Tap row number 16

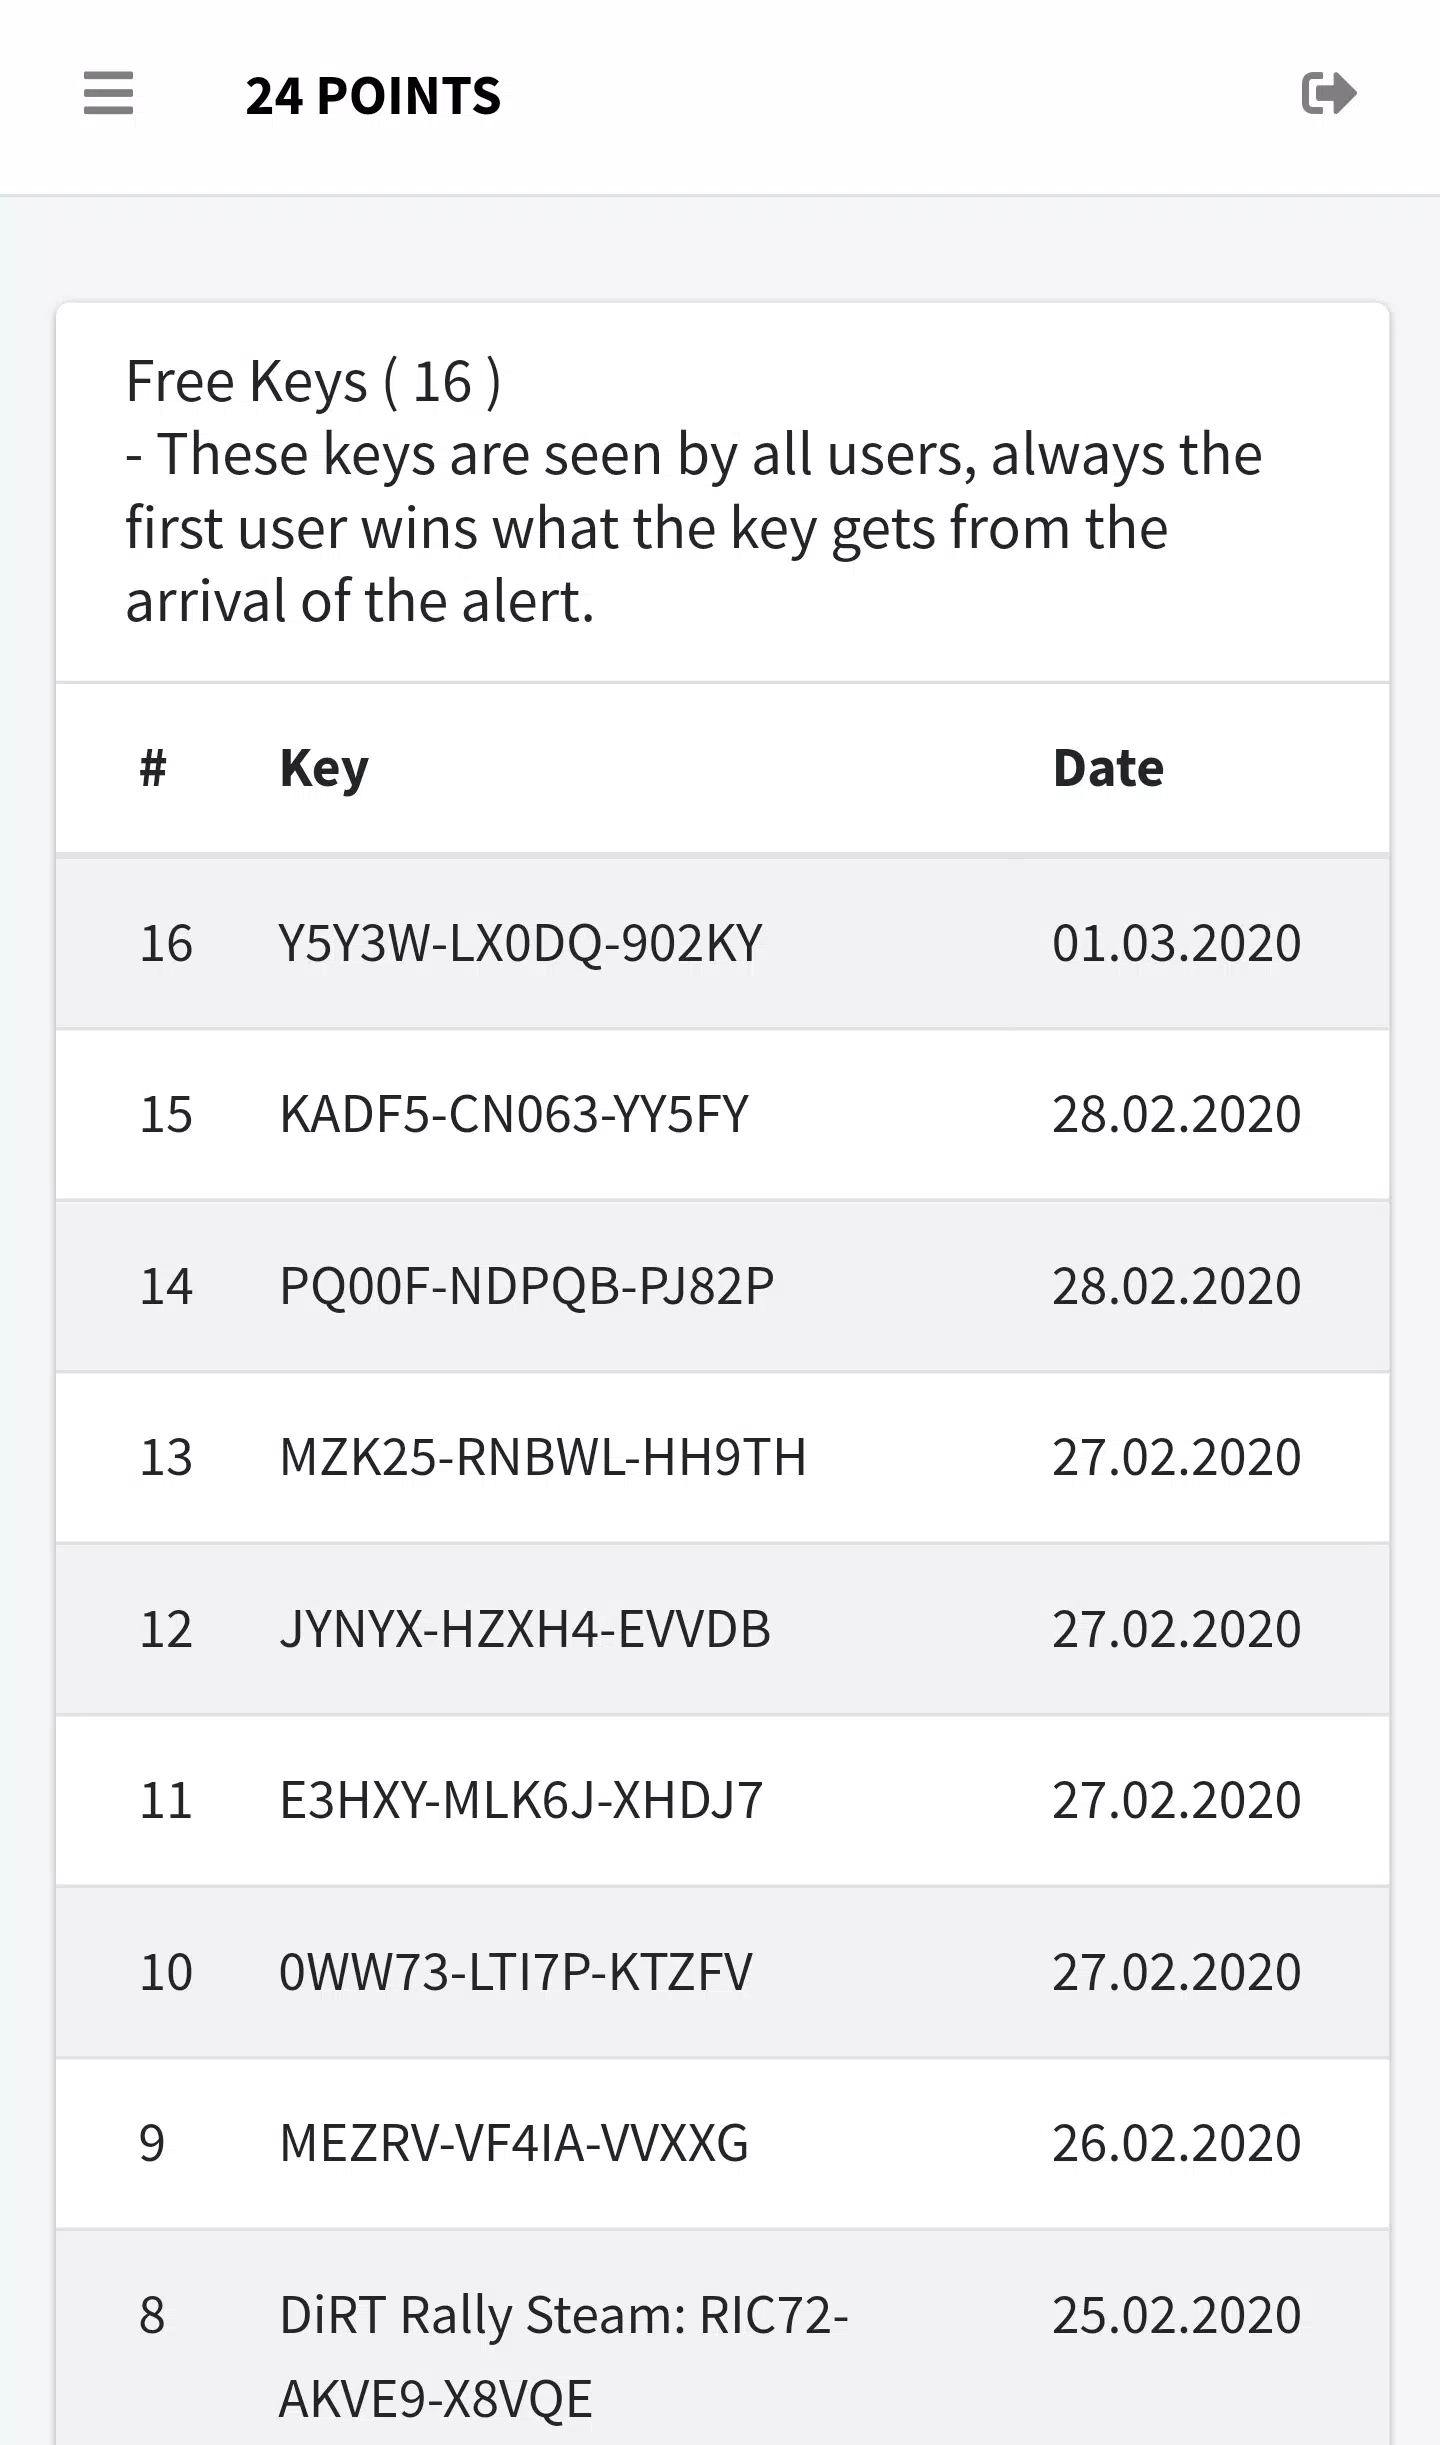[166, 943]
